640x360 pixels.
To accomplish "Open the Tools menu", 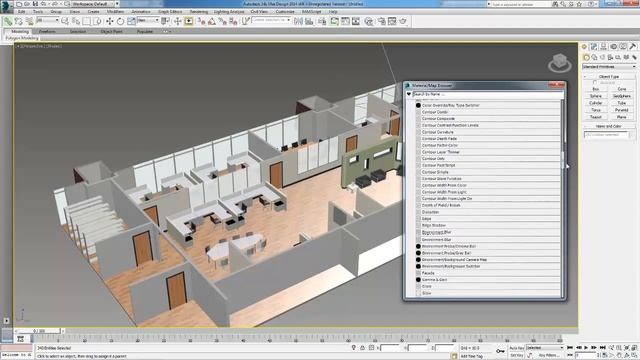I will [x=38, y=12].
